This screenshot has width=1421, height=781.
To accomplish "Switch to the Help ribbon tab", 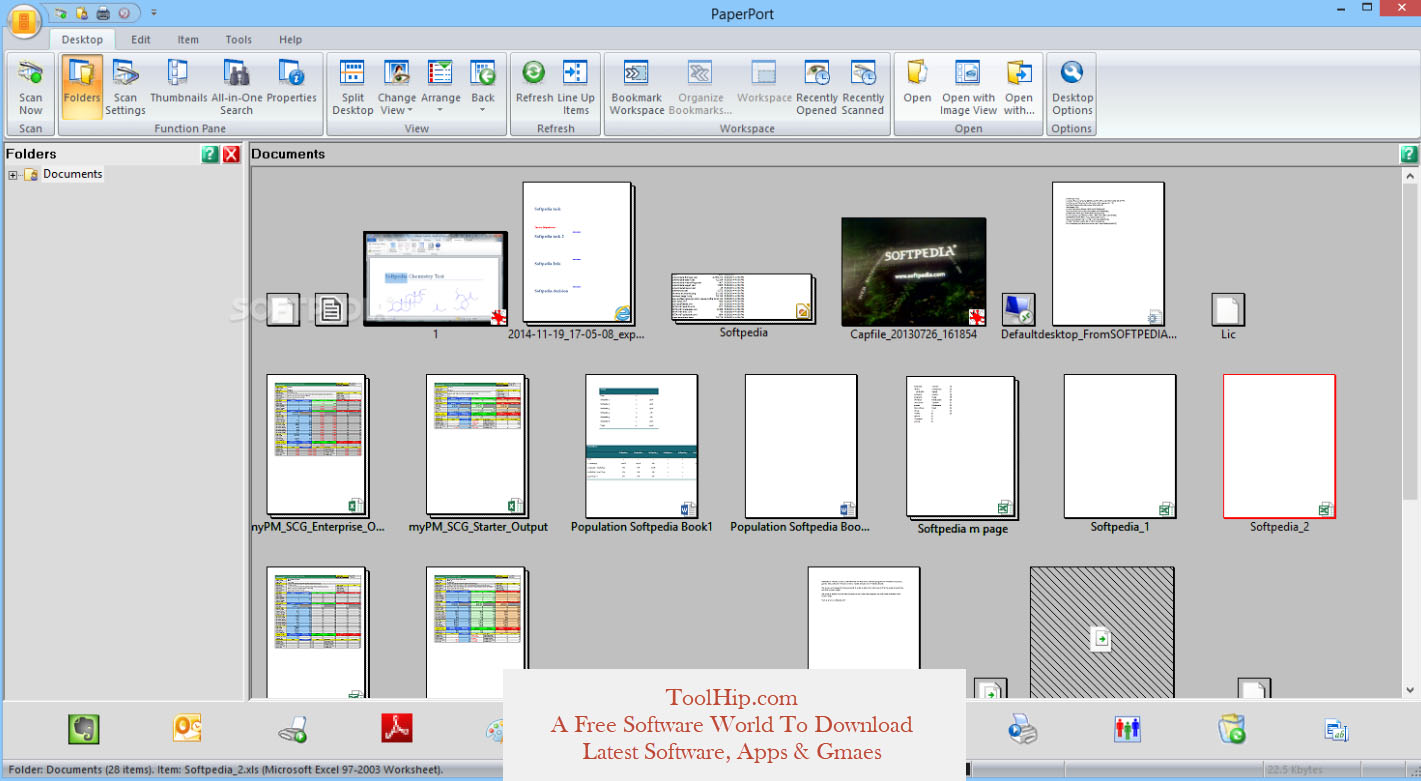I will 291,40.
